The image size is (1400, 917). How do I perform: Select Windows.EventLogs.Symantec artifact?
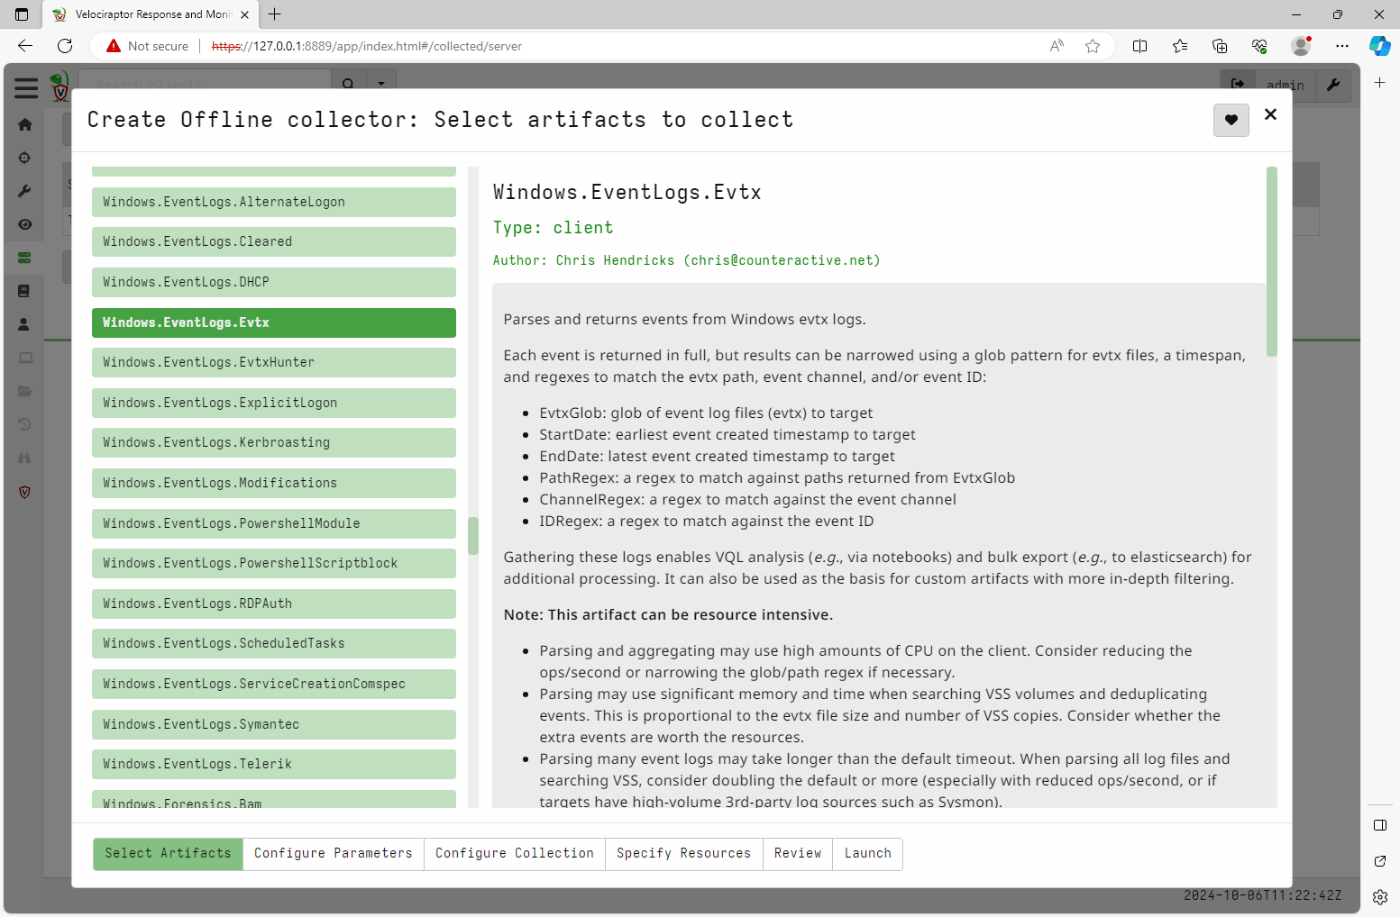pyautogui.click(x=274, y=724)
